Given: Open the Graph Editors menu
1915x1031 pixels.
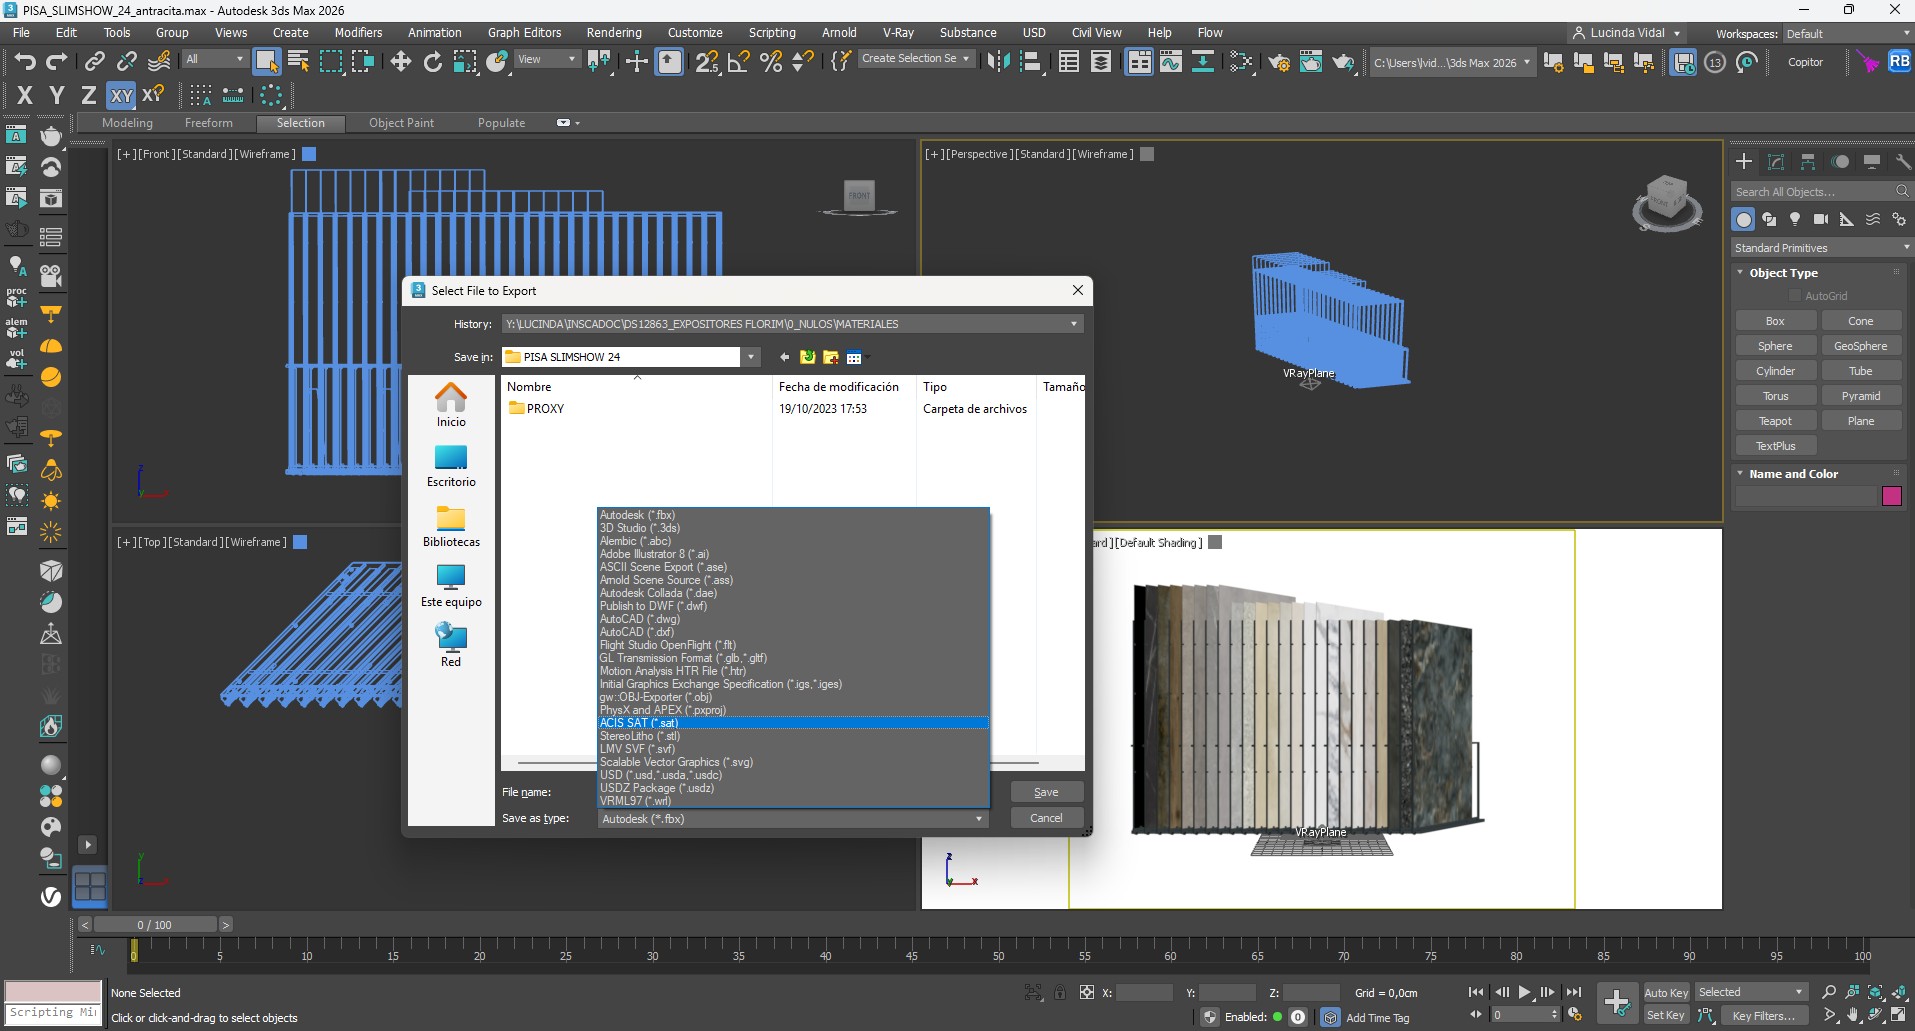Looking at the screenshot, I should click(x=524, y=33).
